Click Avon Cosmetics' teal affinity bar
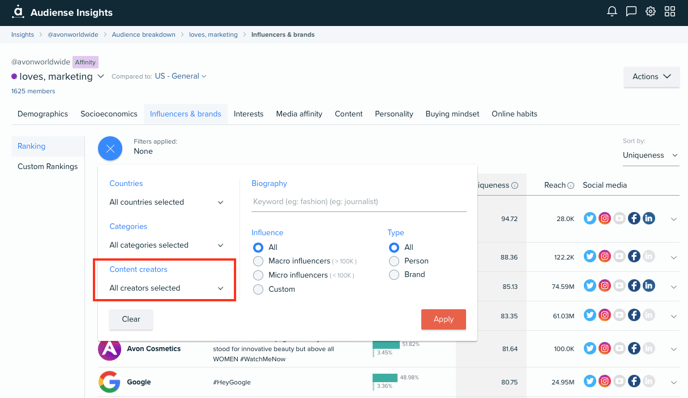The height and width of the screenshot is (398, 688). click(386, 345)
